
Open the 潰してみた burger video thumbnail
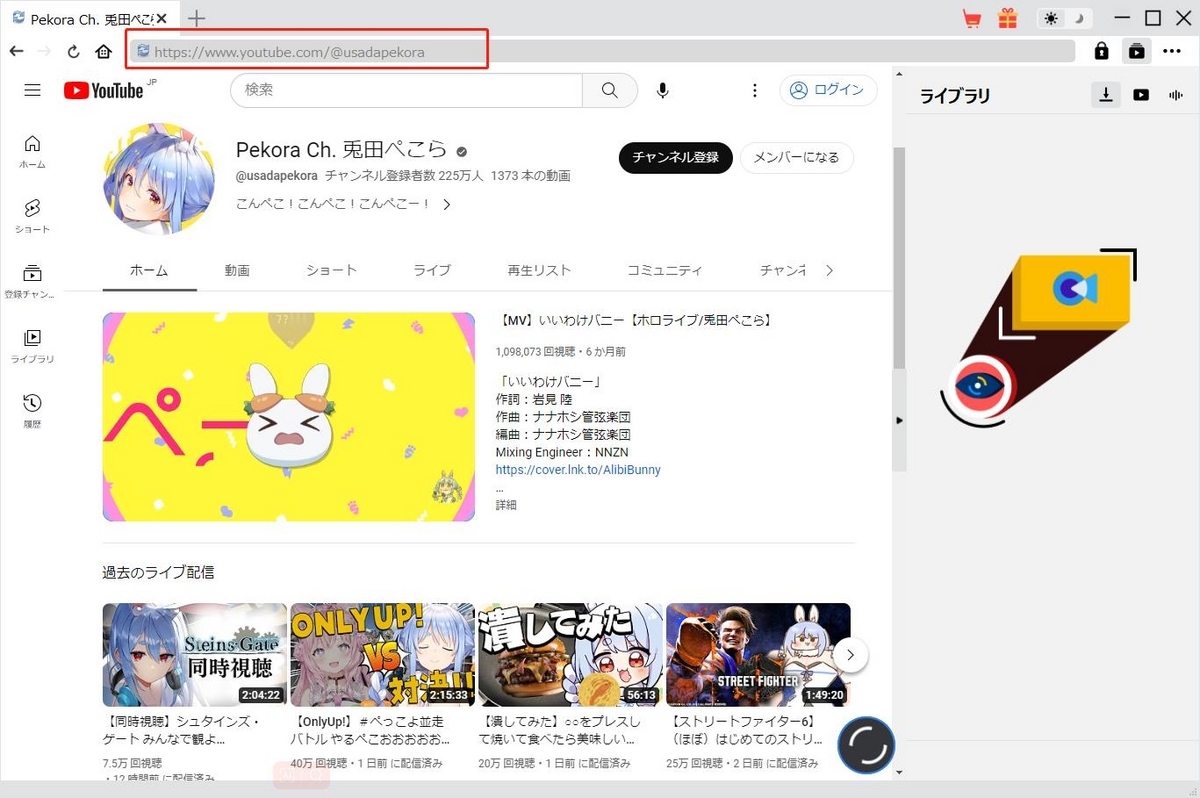[x=570, y=655]
